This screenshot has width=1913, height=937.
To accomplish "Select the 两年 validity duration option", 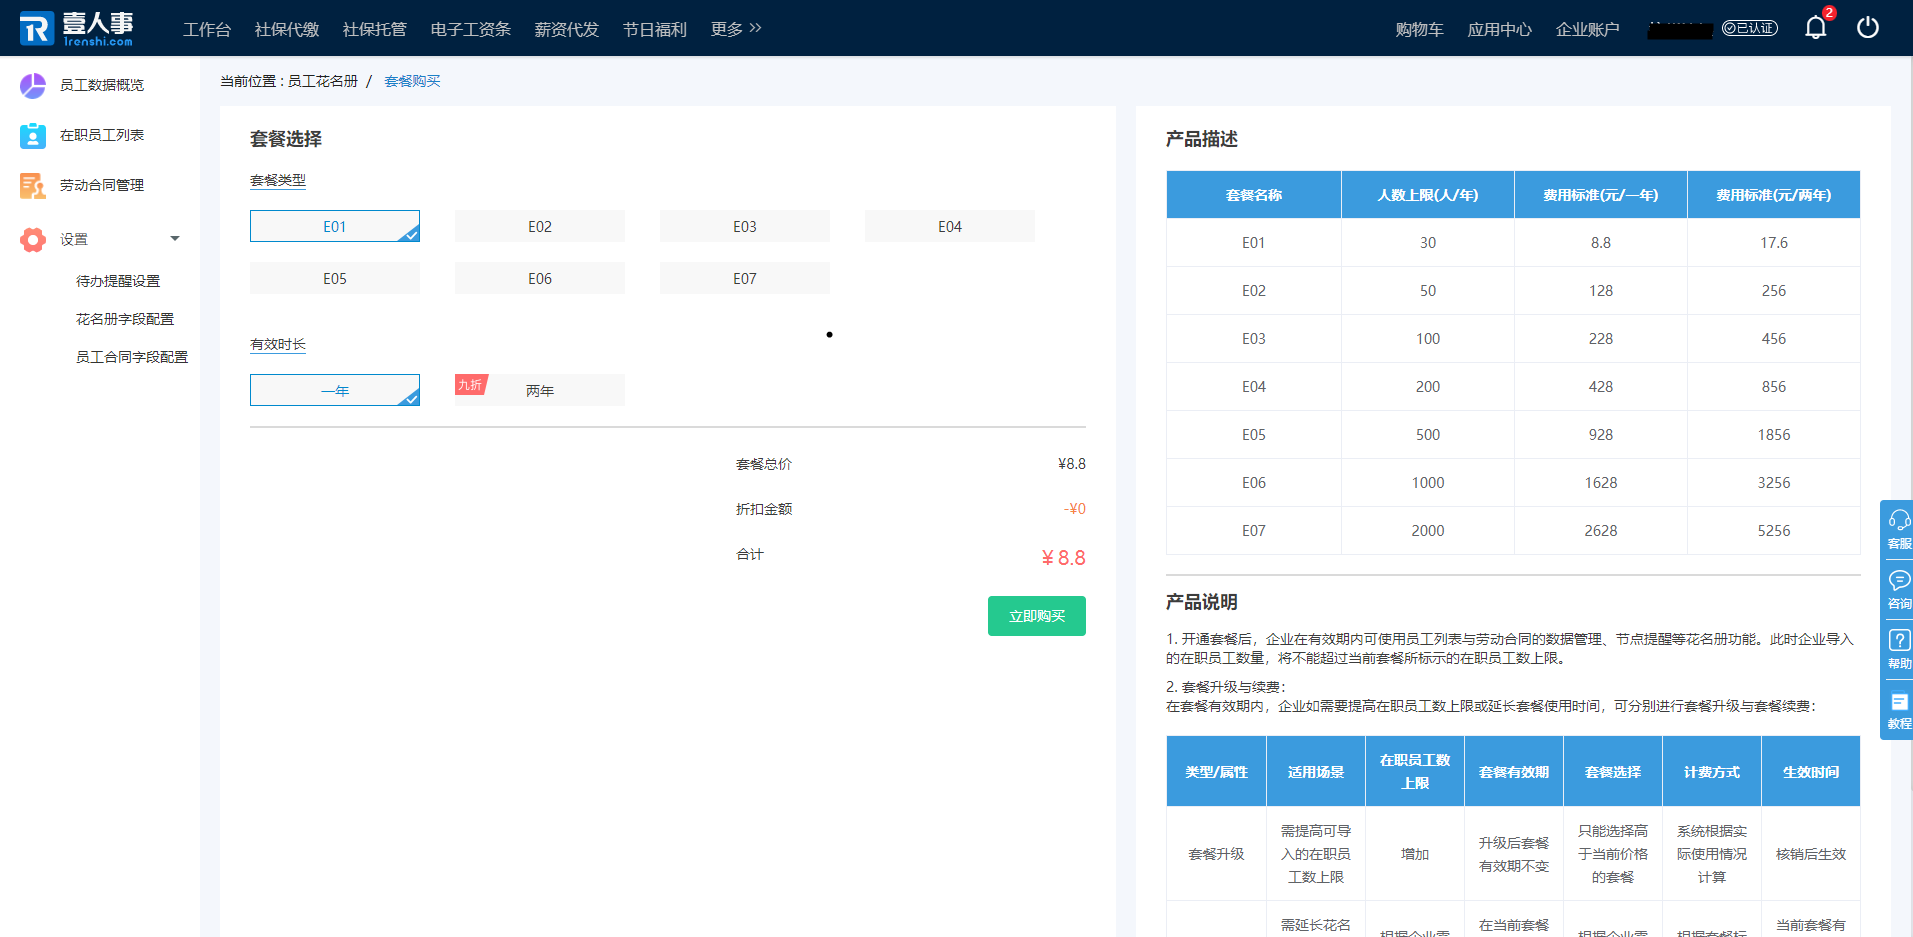I will [539, 391].
